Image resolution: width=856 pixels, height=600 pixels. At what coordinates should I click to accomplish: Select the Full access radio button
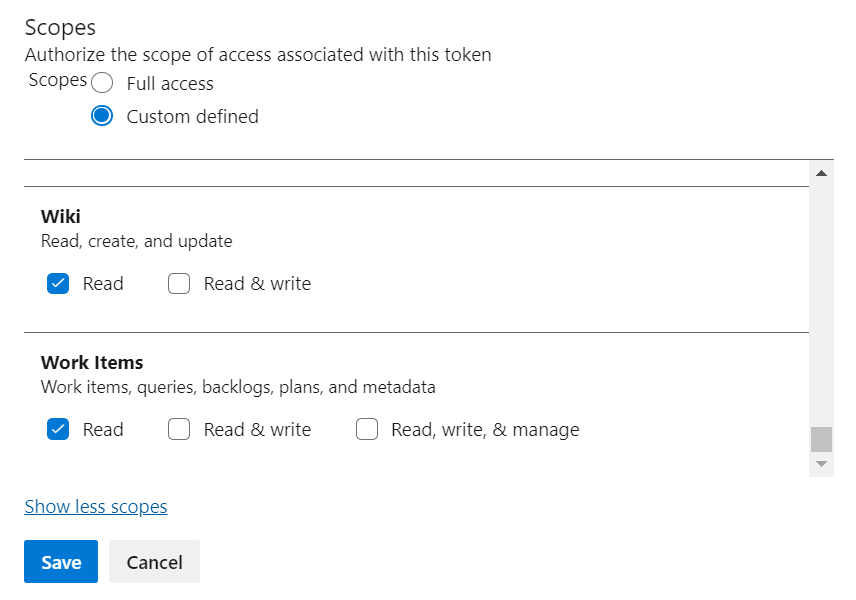[102, 83]
